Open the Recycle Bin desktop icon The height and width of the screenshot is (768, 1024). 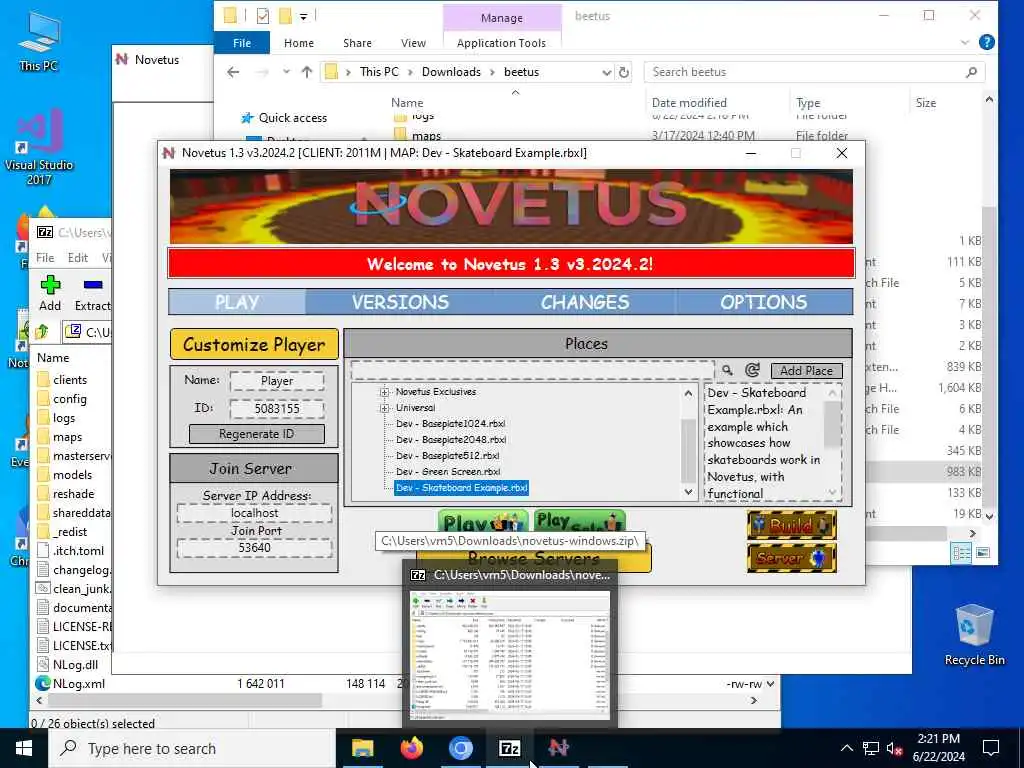[x=974, y=635]
